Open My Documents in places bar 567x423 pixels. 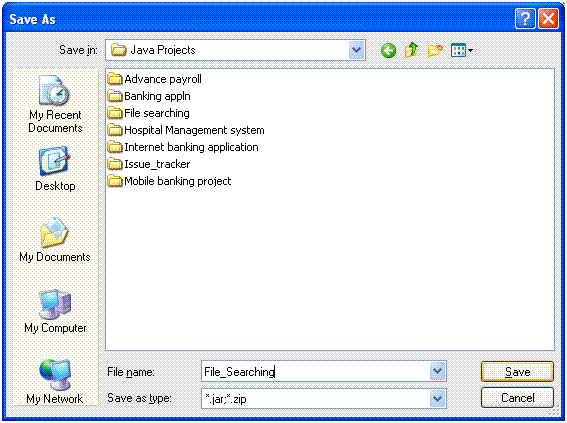pos(55,239)
